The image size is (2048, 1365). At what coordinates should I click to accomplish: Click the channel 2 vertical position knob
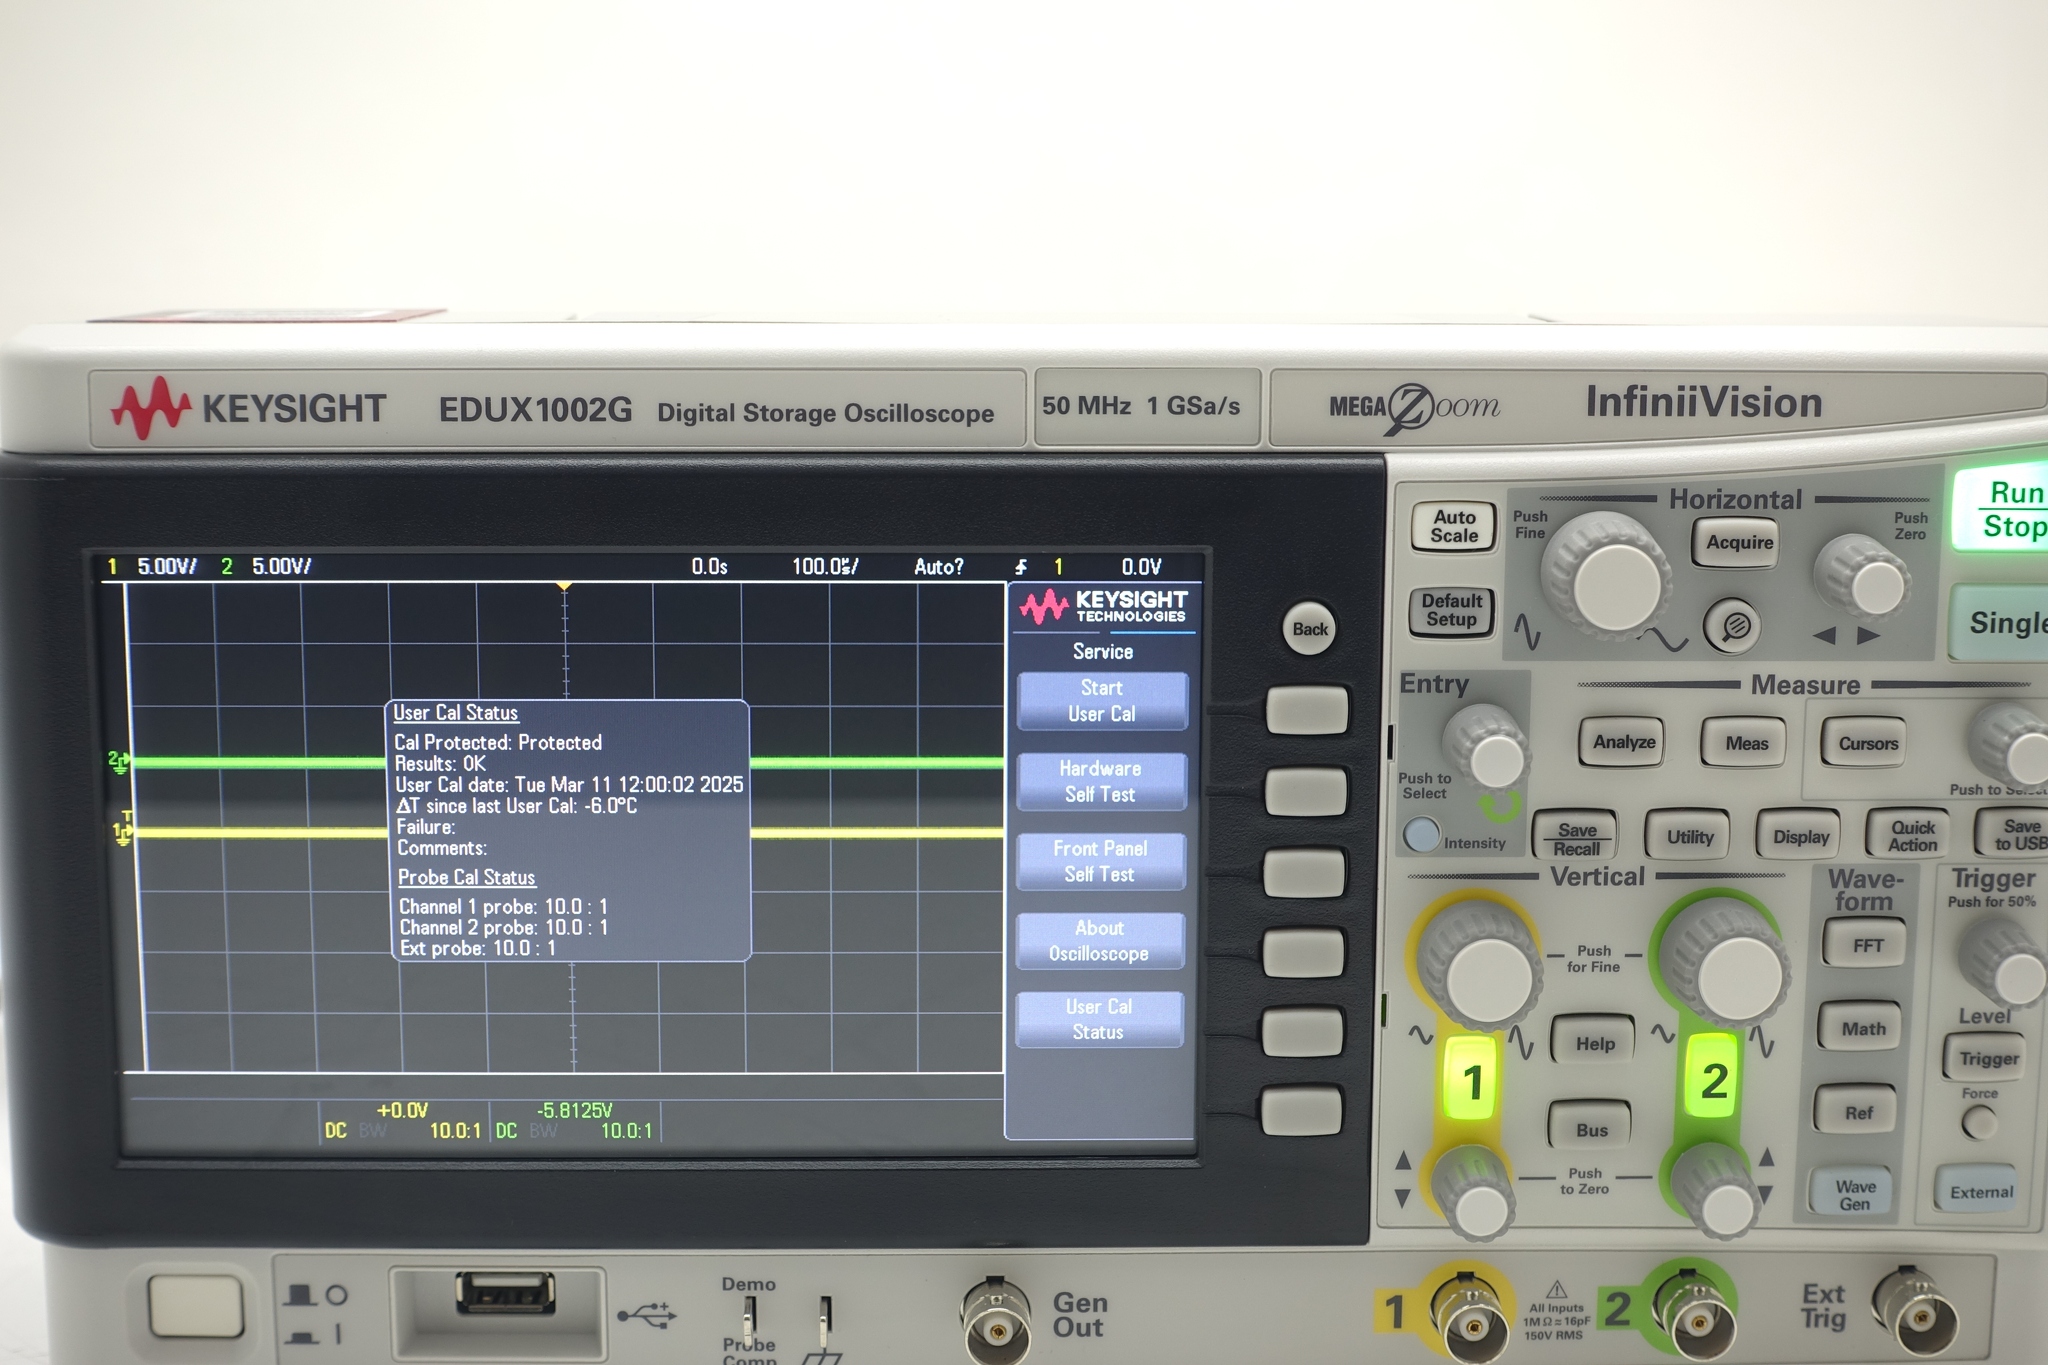coord(1716,1193)
